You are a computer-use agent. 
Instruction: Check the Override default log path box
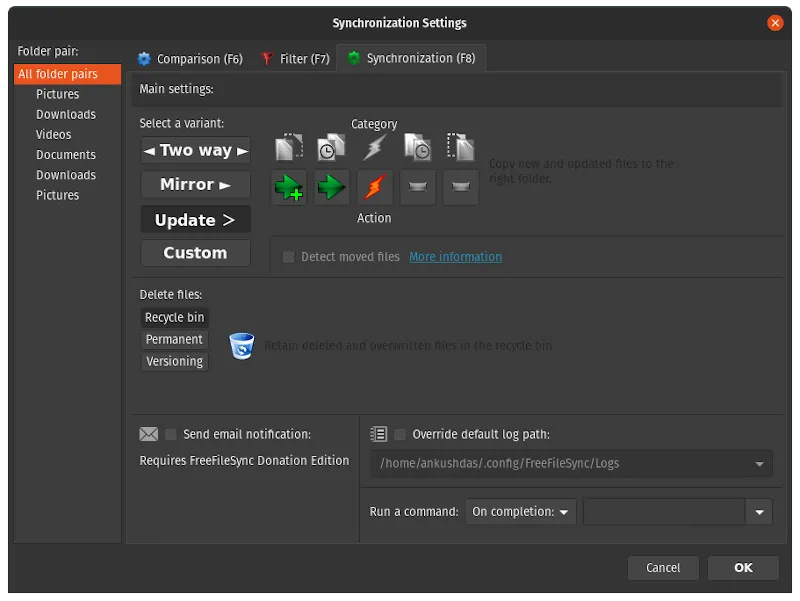tap(400, 434)
